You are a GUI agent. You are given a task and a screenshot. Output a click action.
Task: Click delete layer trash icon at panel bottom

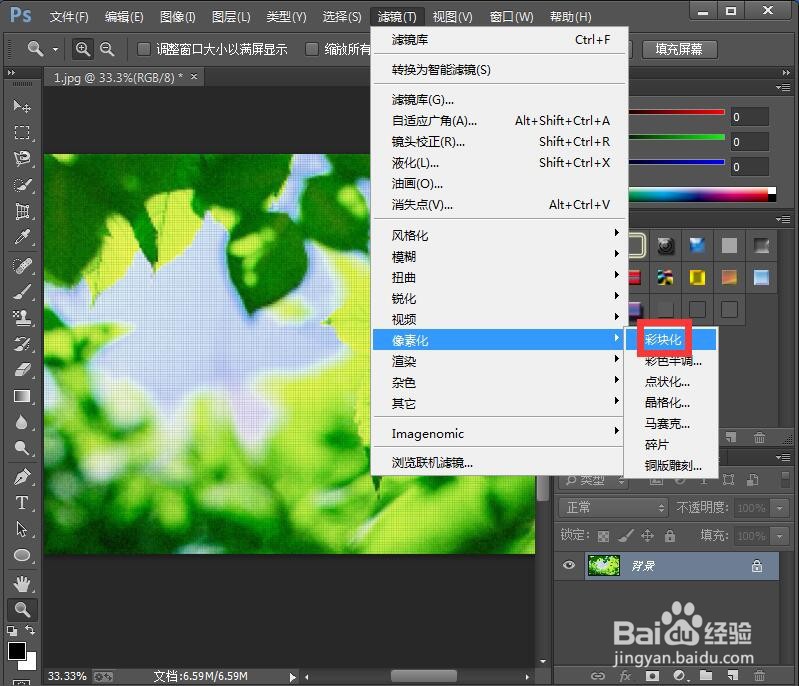pyautogui.click(x=759, y=676)
